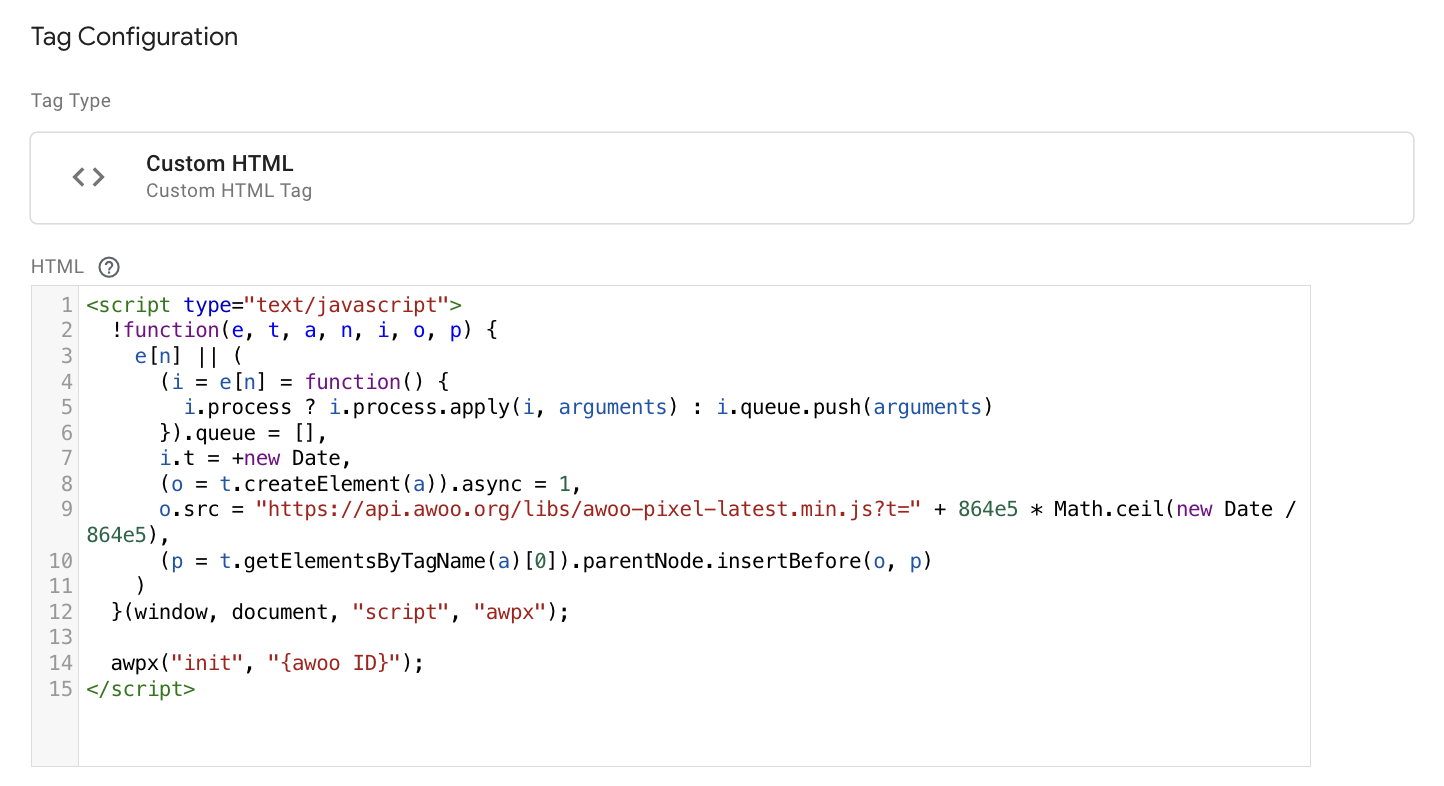Click the "{awoo ID}" placeholder string
The image size is (1444, 786).
(x=334, y=662)
